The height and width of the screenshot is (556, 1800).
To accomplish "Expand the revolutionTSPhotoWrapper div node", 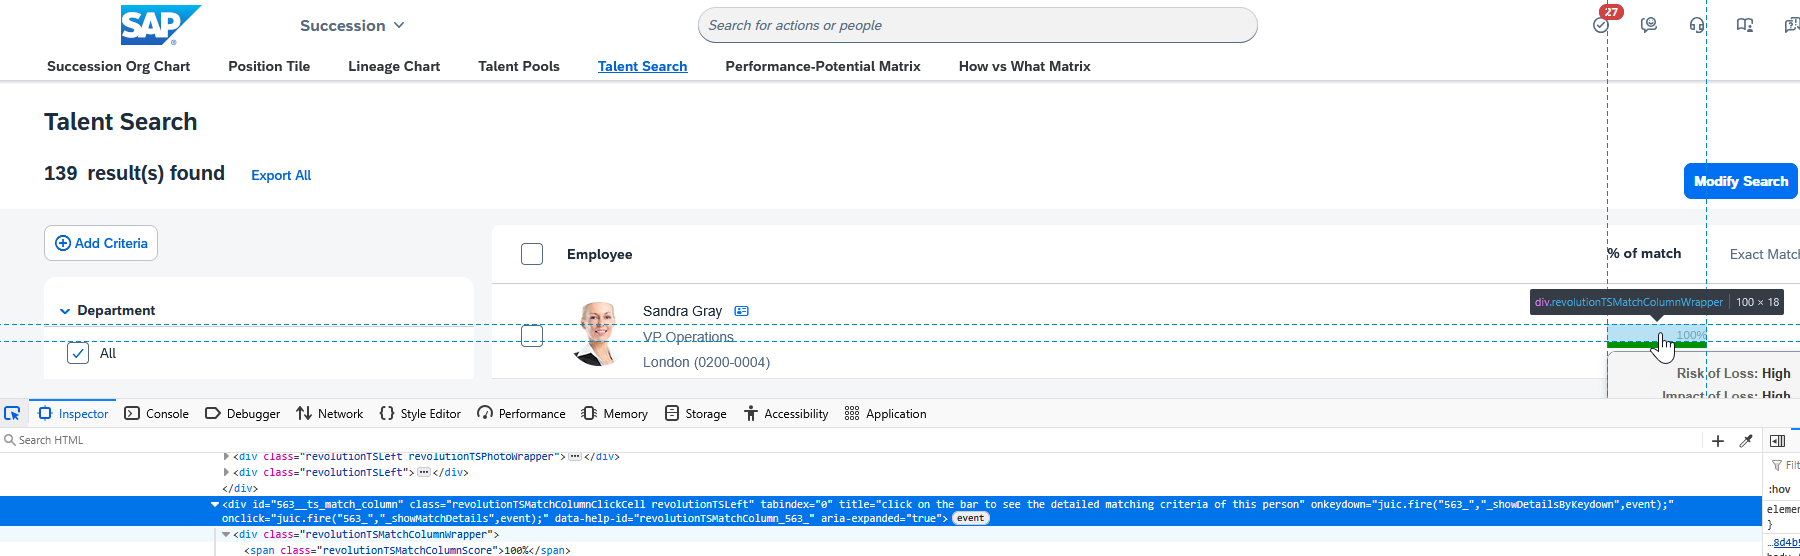I will click(226, 456).
